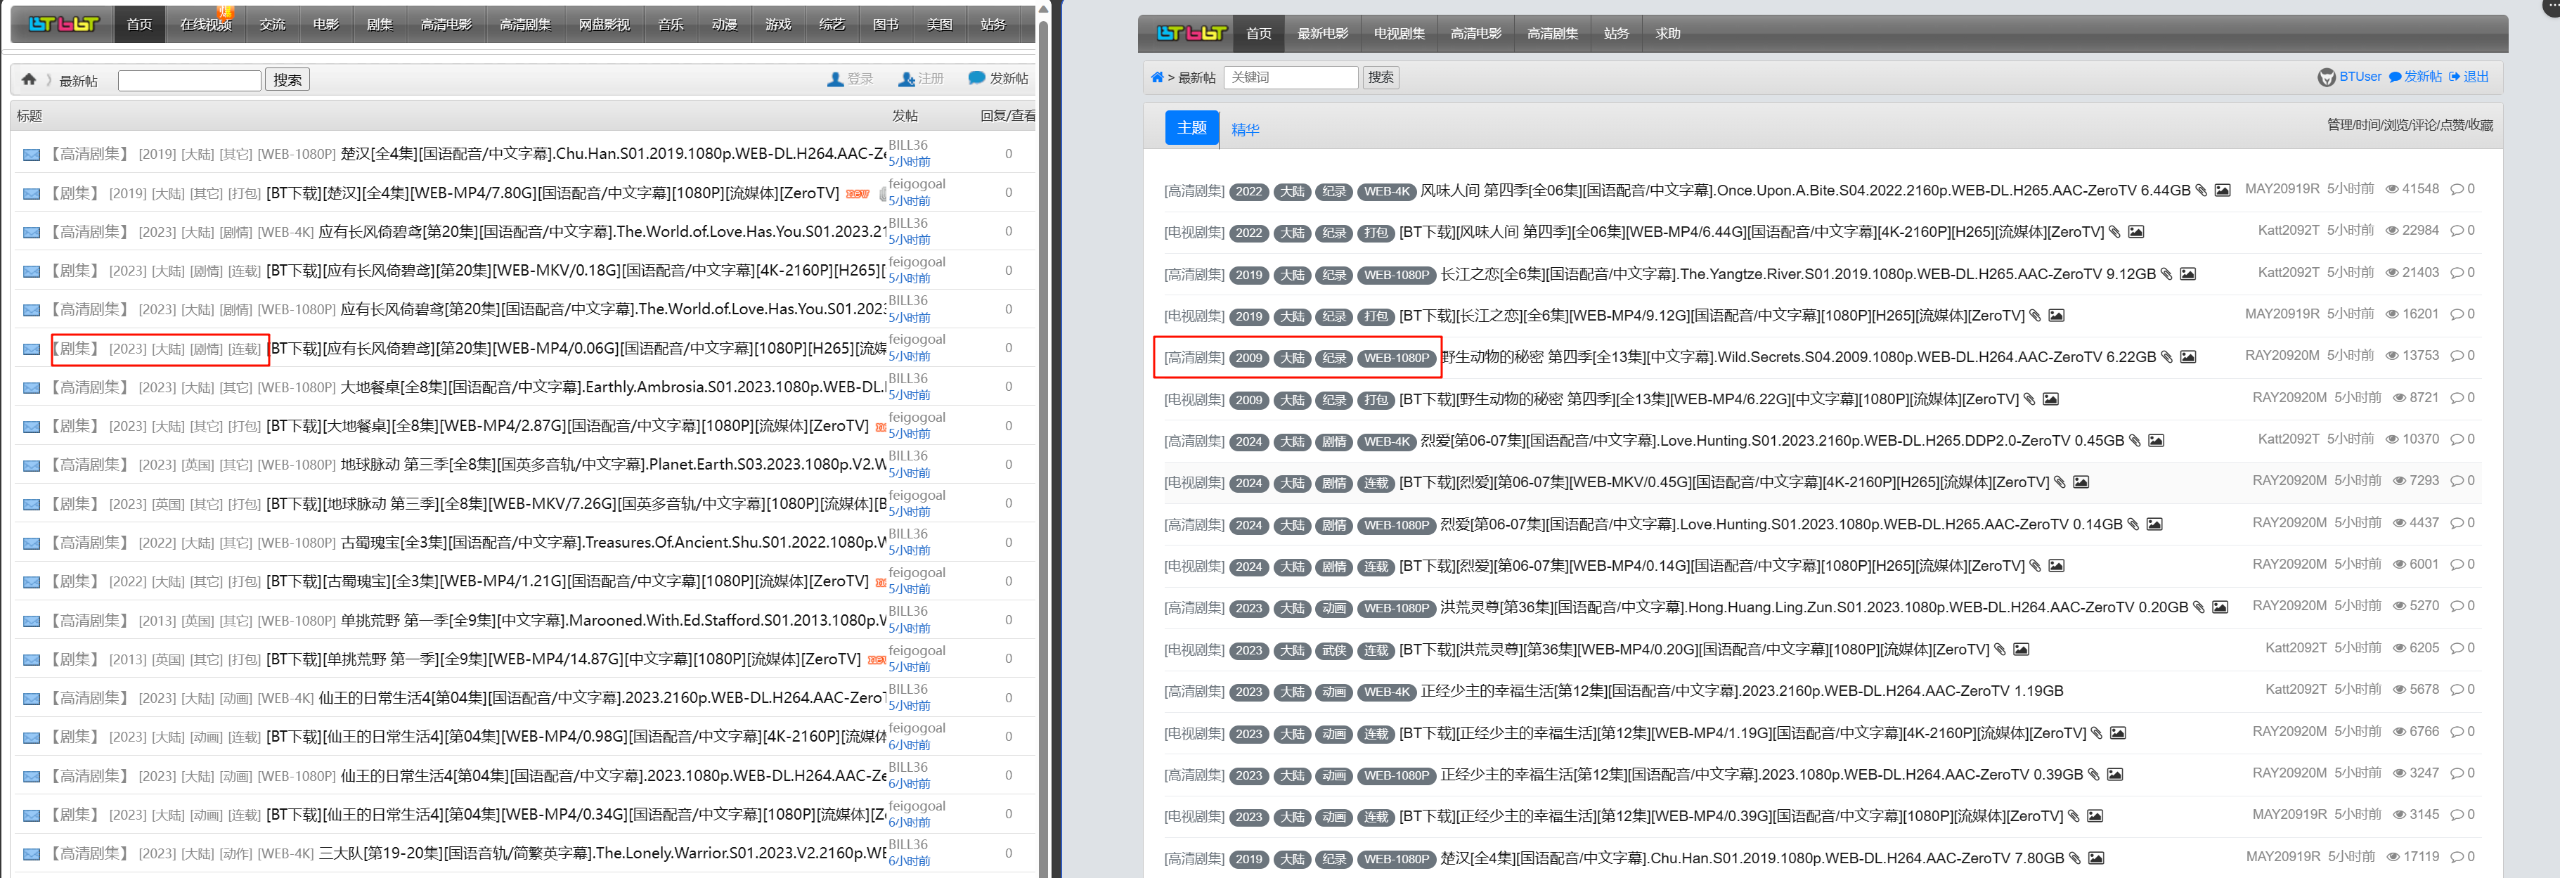
Task: Click the home icon in the left window breadcrumb
Action: [29, 79]
